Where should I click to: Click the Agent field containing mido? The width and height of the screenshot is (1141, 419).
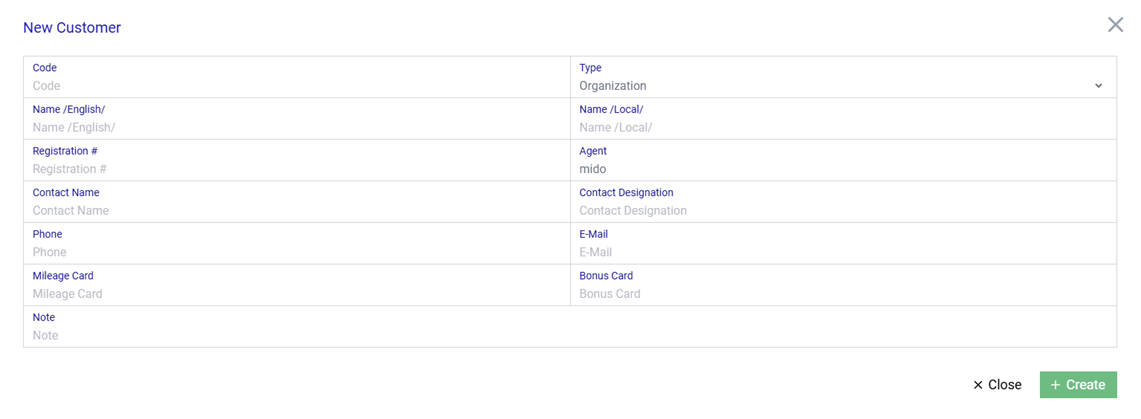[842, 169]
